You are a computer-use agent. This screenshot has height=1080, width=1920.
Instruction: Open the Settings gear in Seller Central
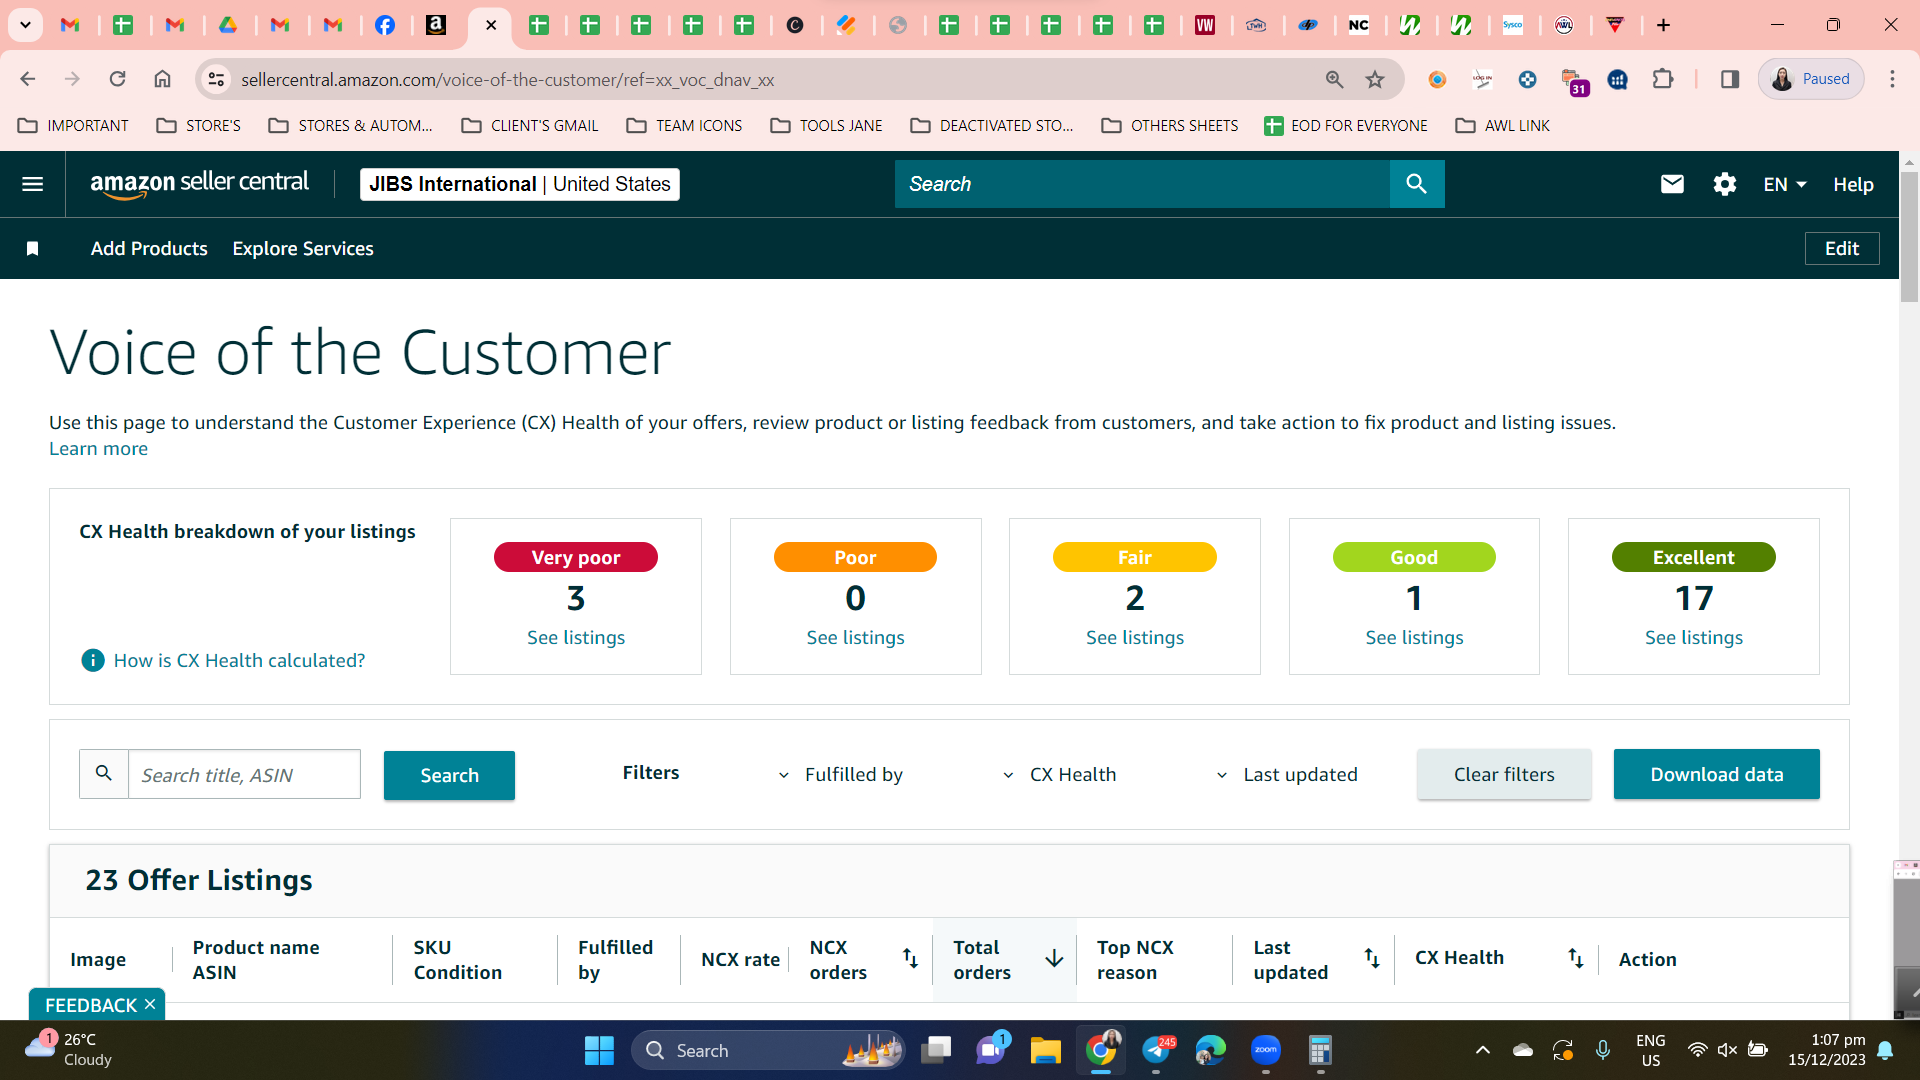click(x=1724, y=184)
